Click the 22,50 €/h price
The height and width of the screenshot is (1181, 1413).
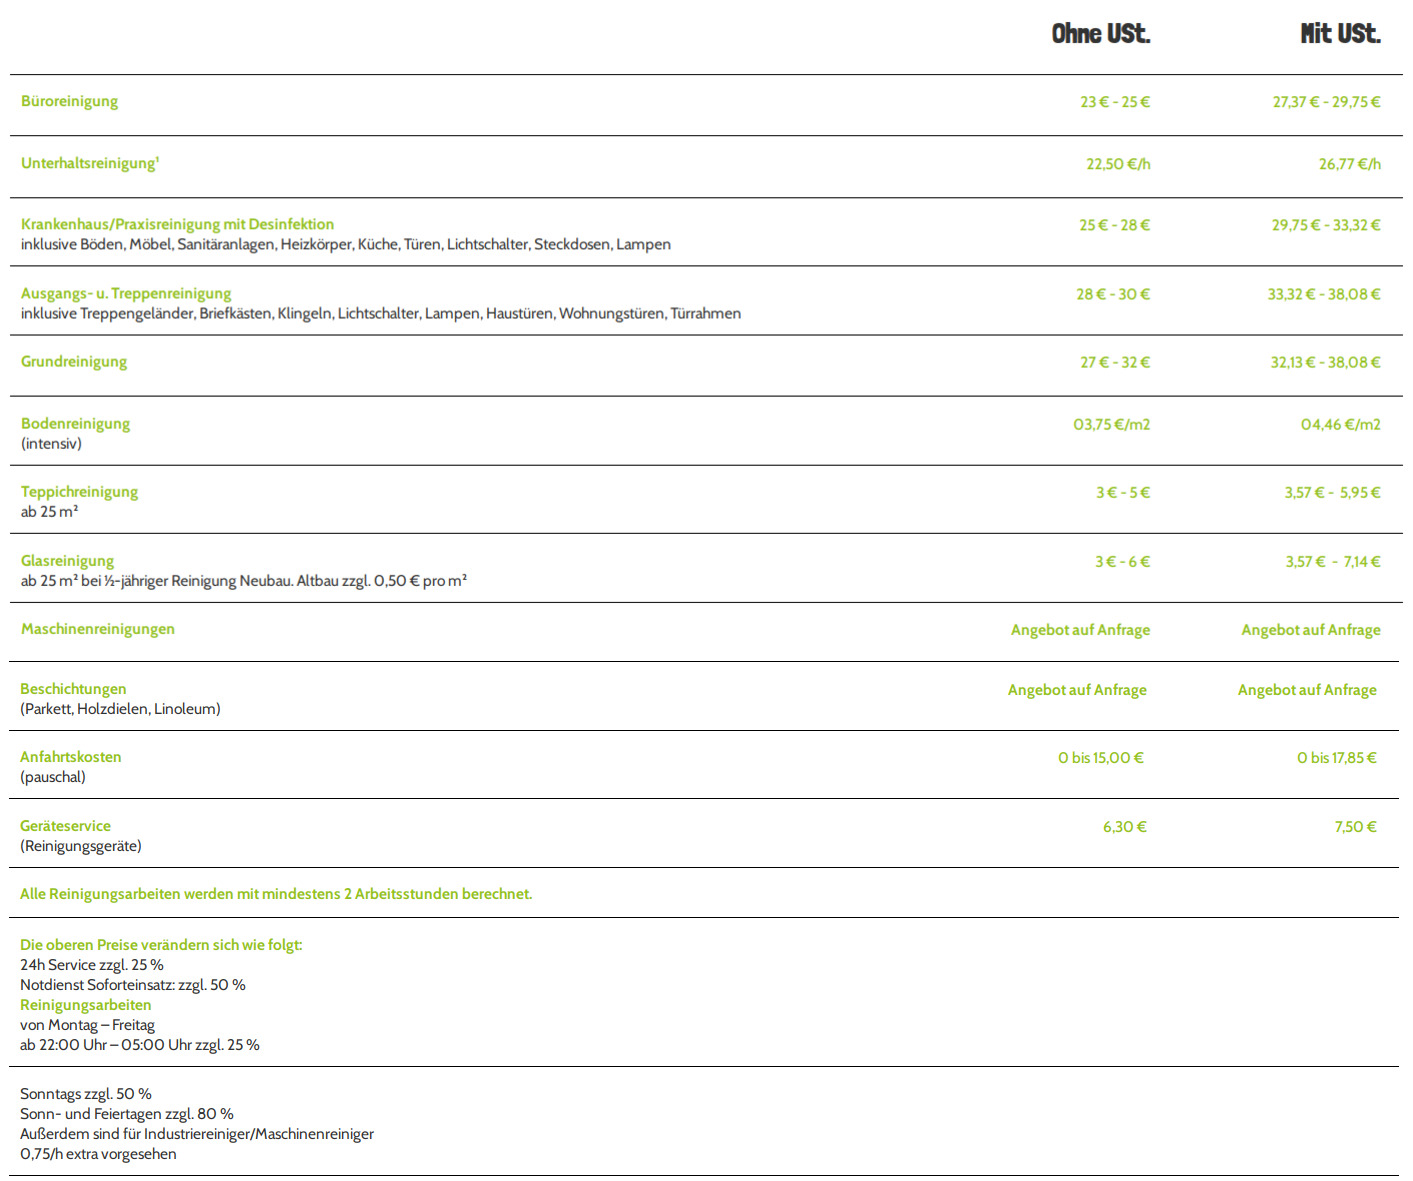click(1118, 164)
